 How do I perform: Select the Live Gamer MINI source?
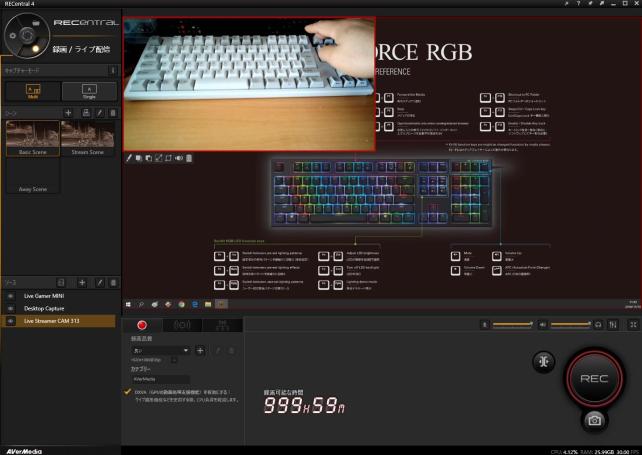pos(59,296)
